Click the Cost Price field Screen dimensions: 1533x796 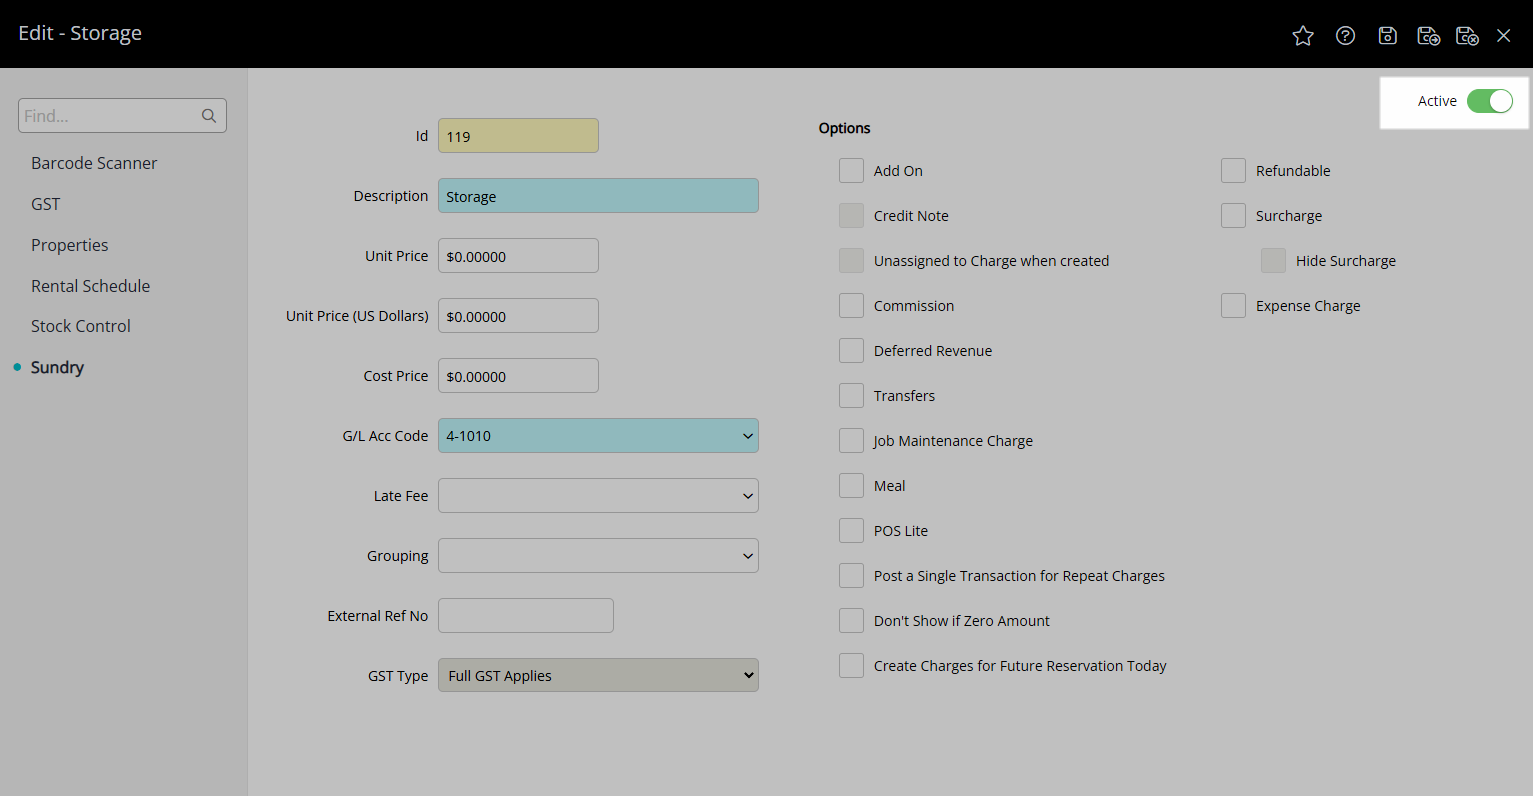[x=518, y=376]
